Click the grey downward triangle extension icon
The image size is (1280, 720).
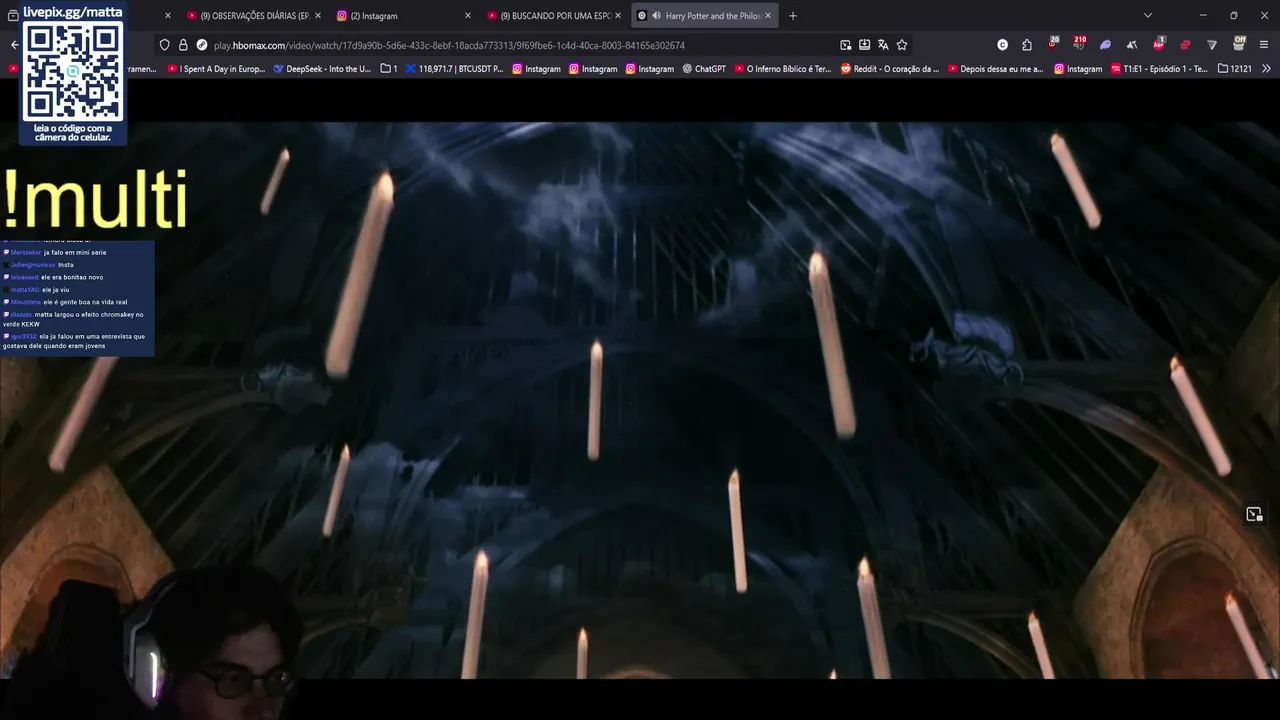(1212, 45)
